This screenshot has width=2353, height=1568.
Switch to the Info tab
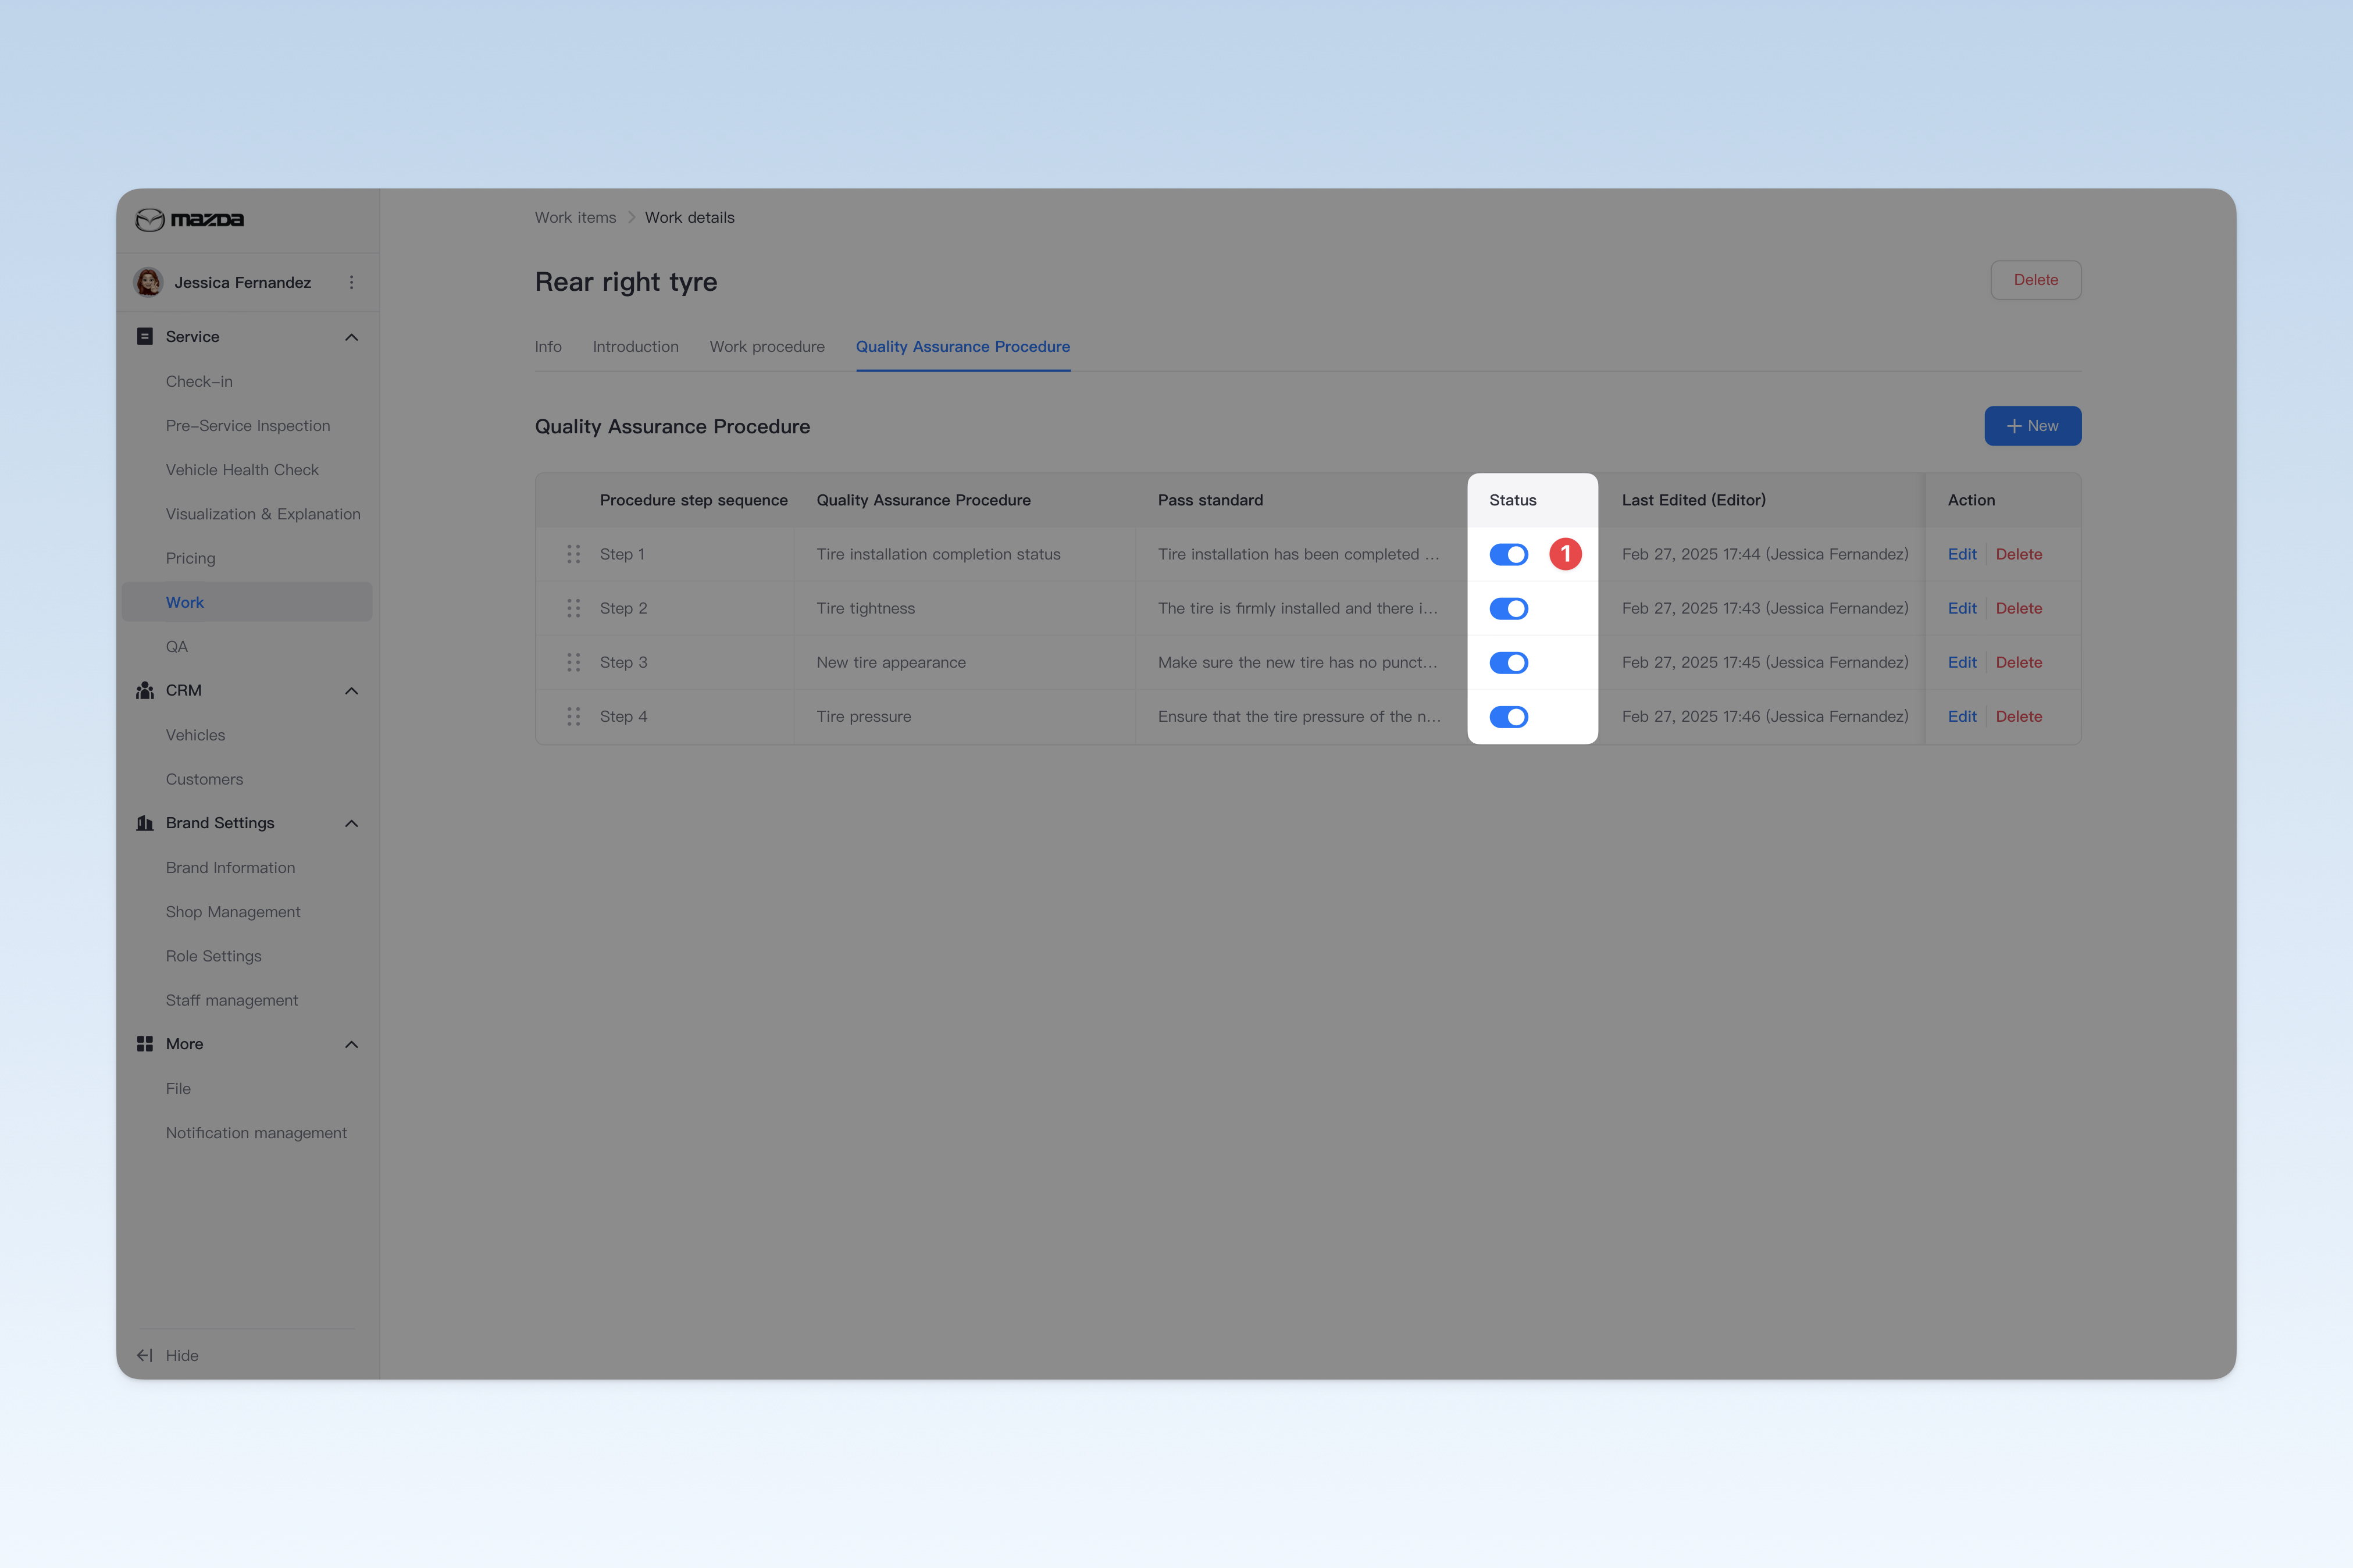548,346
